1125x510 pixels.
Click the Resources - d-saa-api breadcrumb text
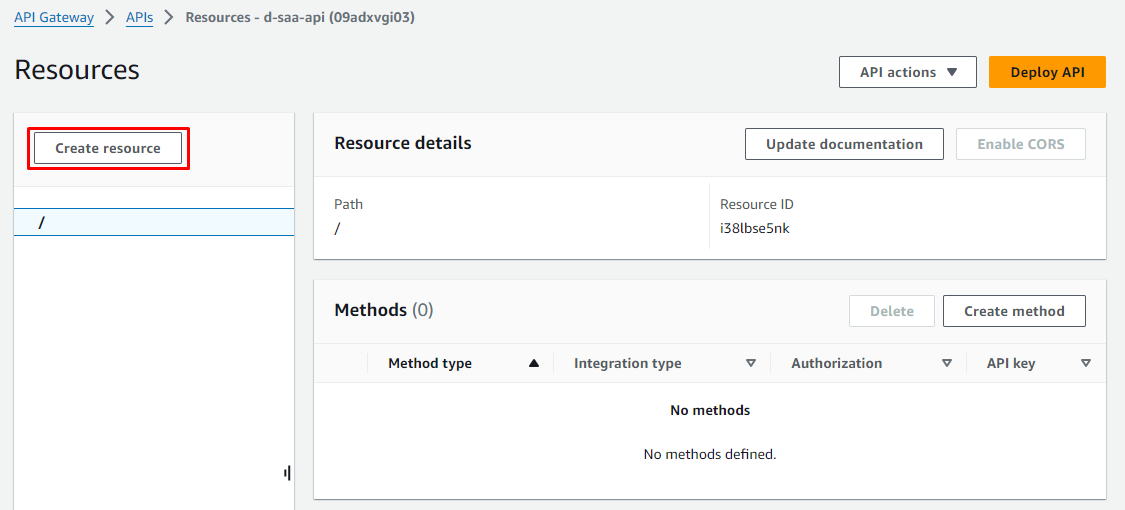[x=300, y=18]
